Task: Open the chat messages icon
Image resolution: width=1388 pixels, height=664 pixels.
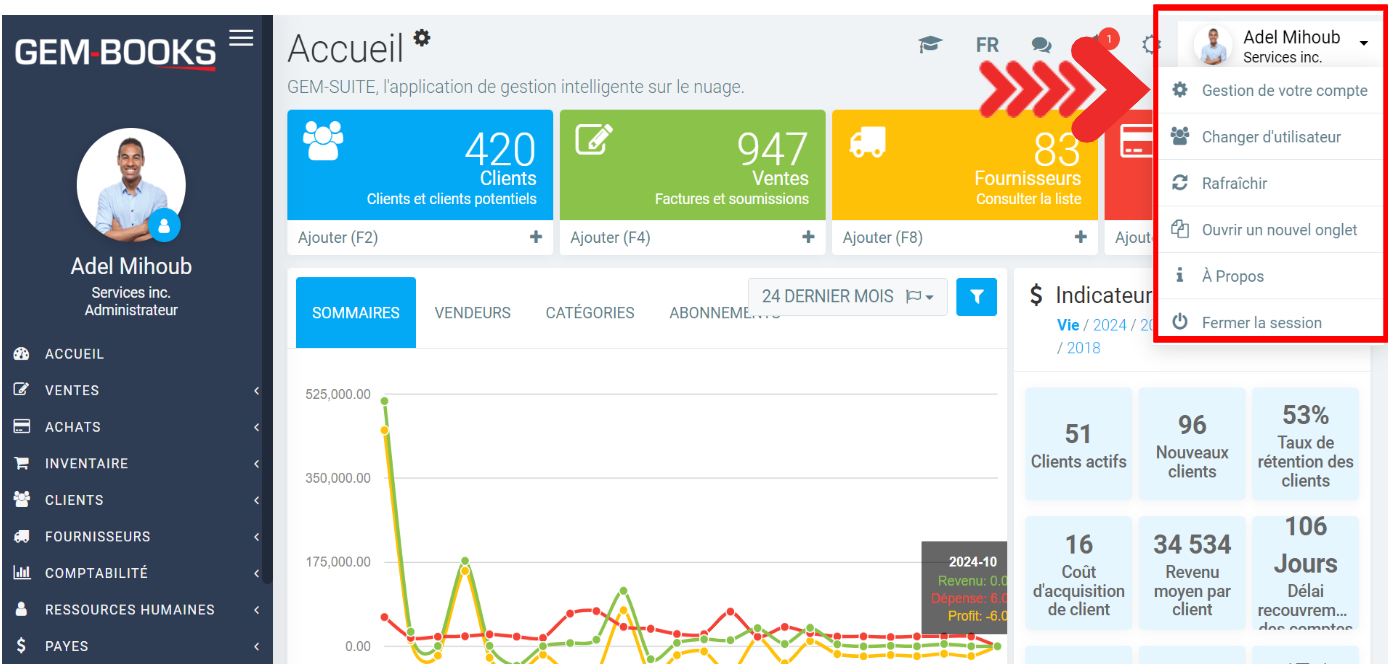Action: [x=1041, y=45]
